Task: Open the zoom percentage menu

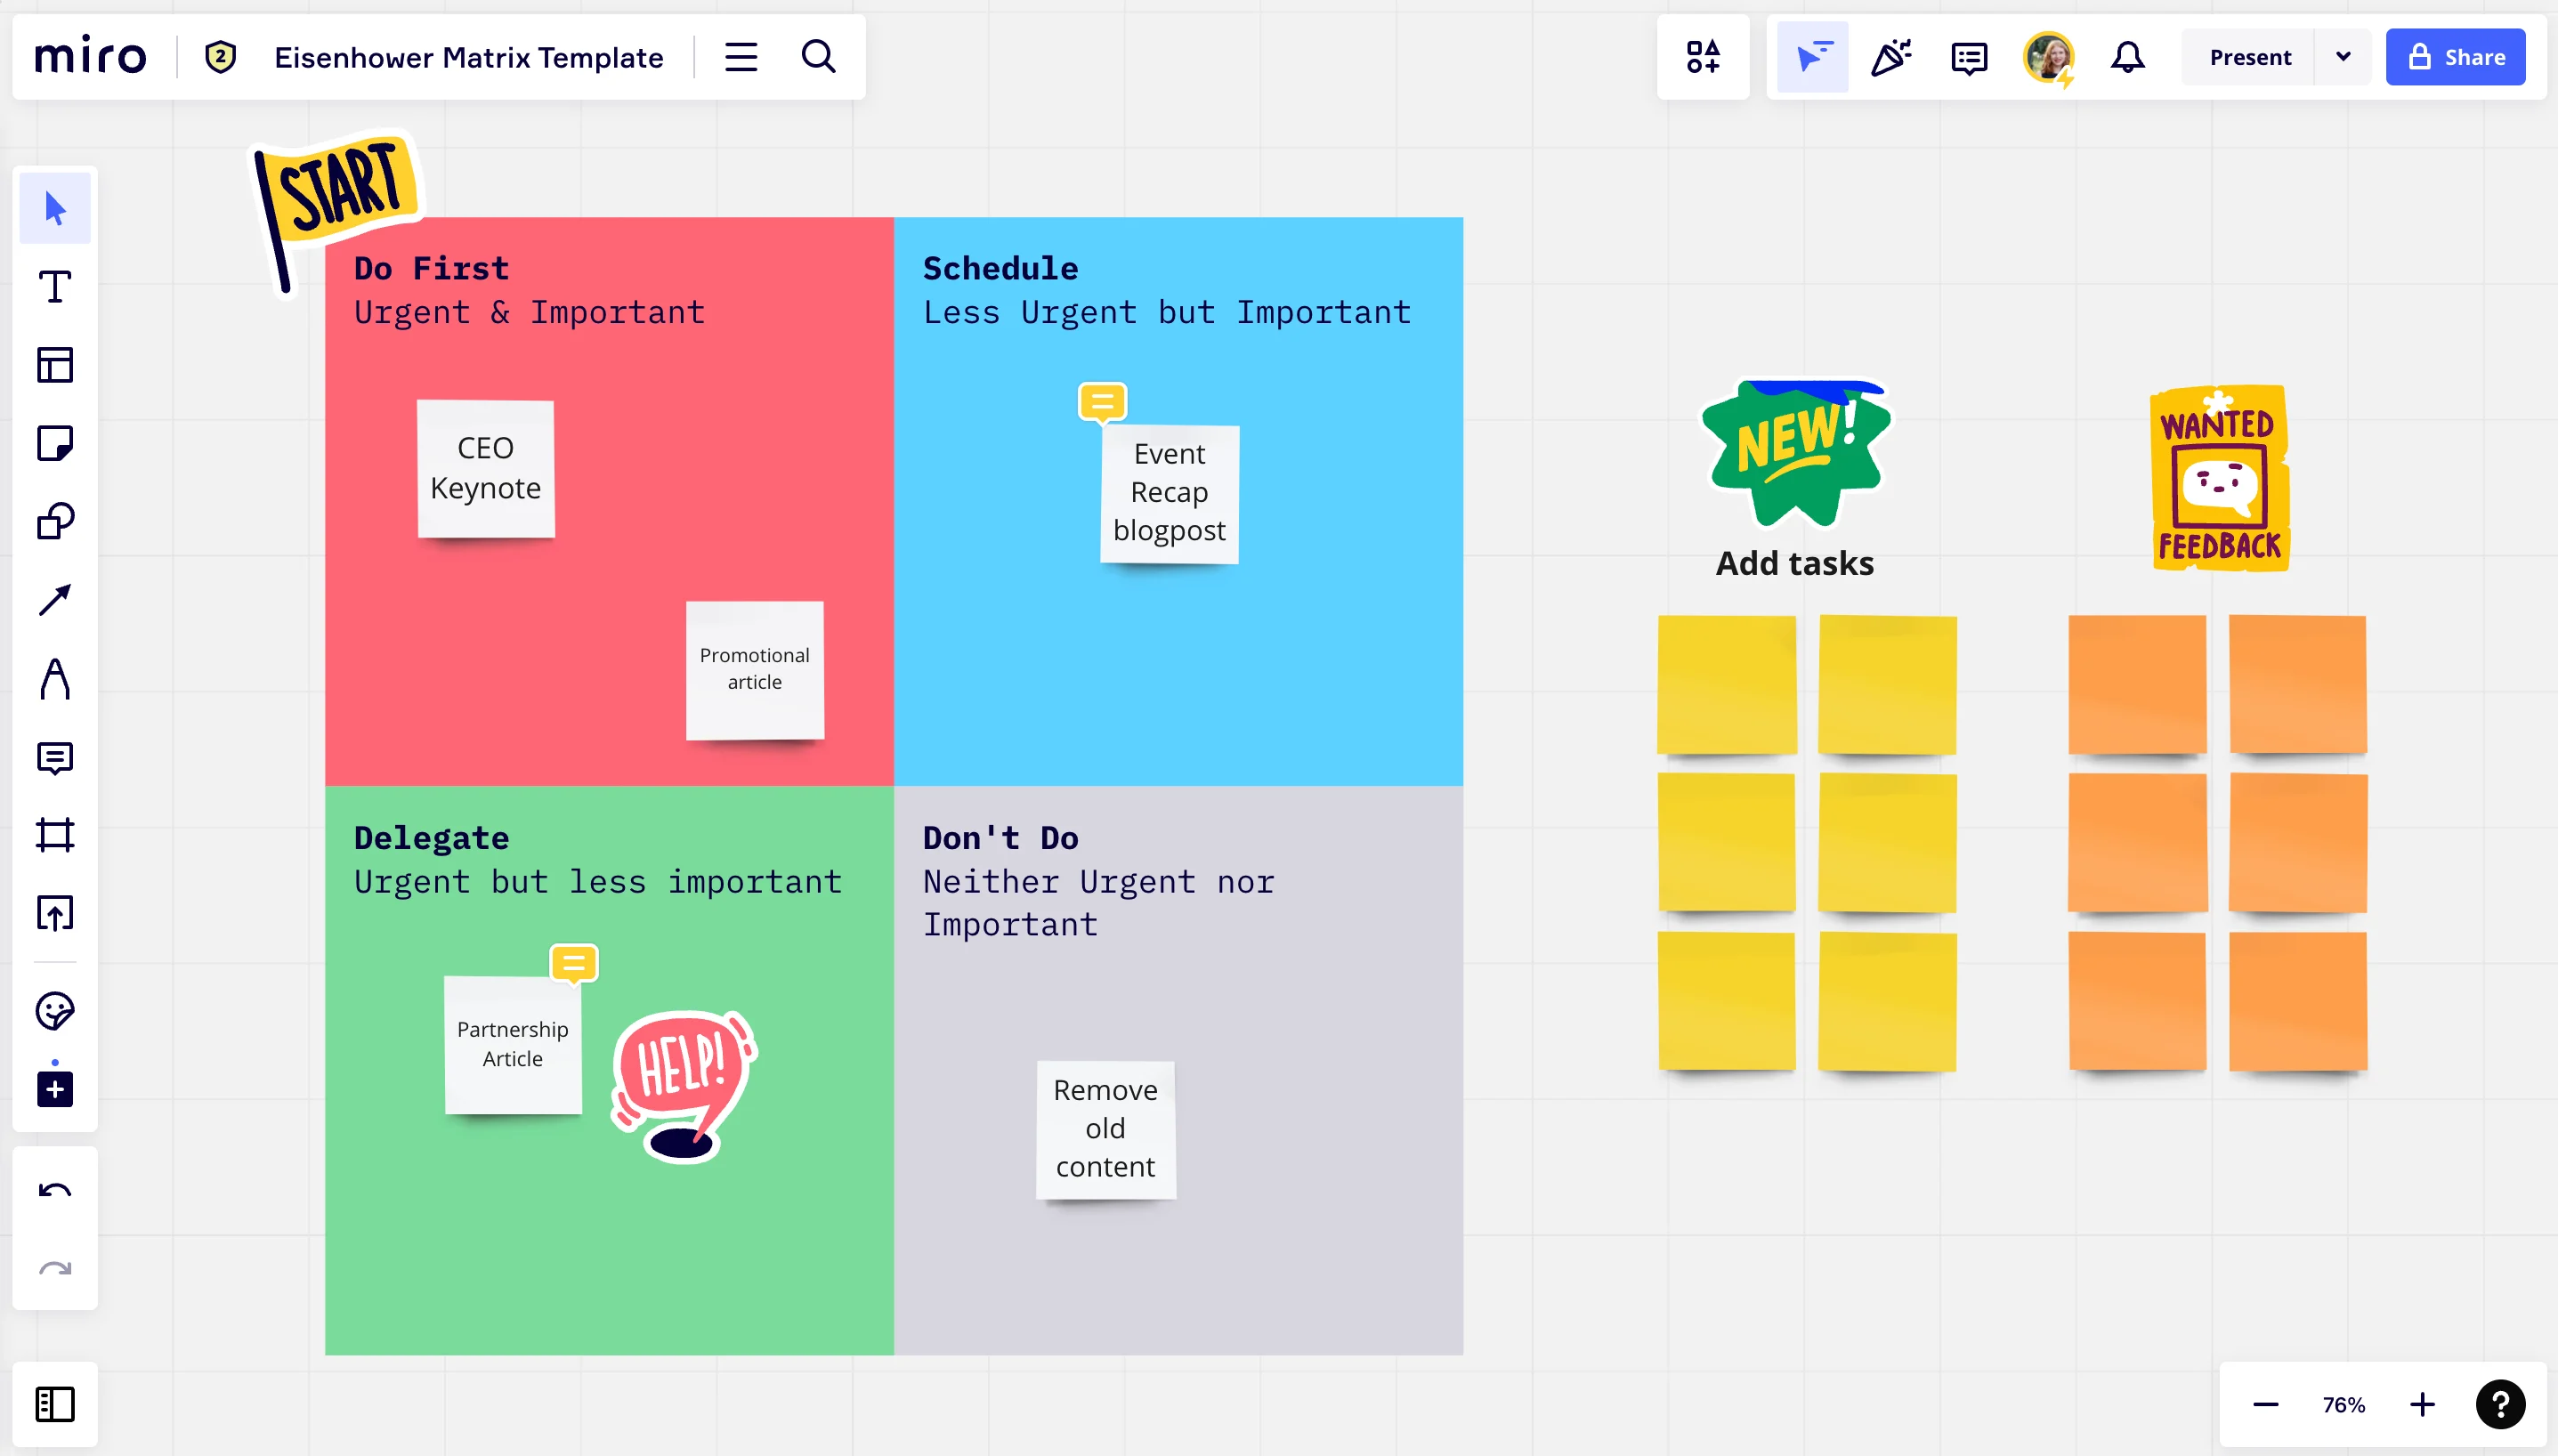Action: (x=2343, y=1405)
